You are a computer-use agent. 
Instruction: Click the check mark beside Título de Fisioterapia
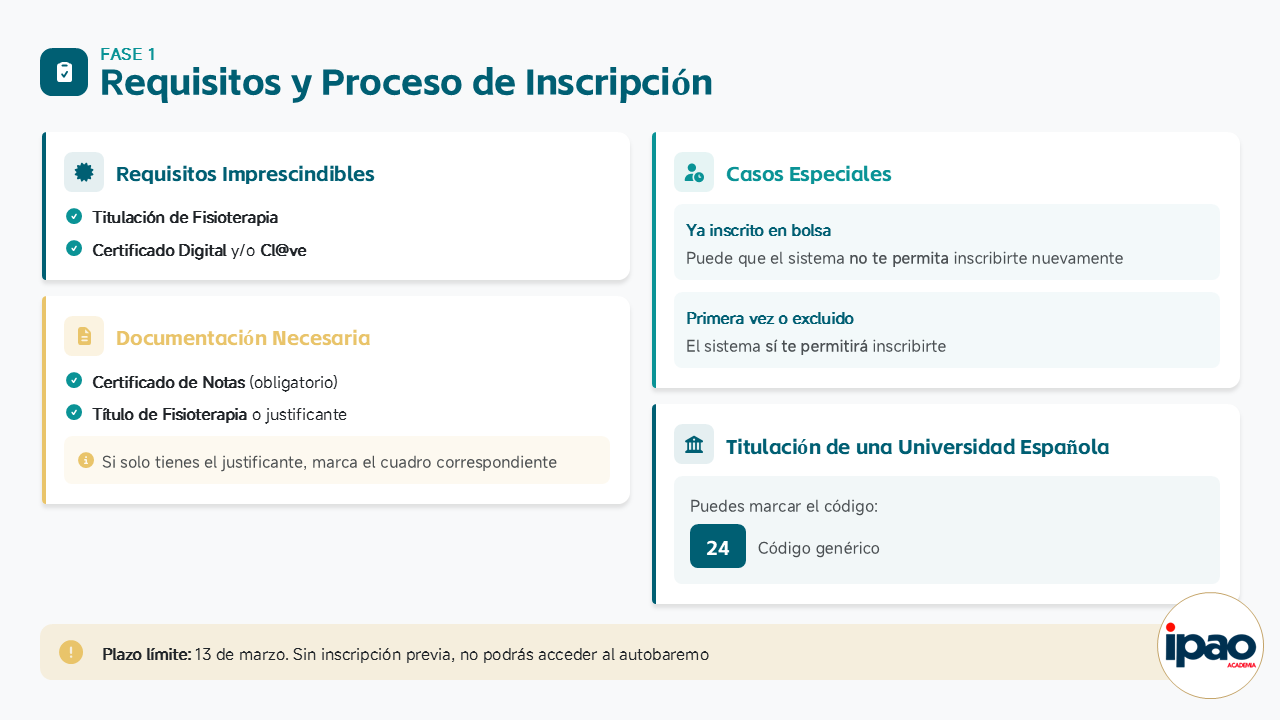pos(74,412)
